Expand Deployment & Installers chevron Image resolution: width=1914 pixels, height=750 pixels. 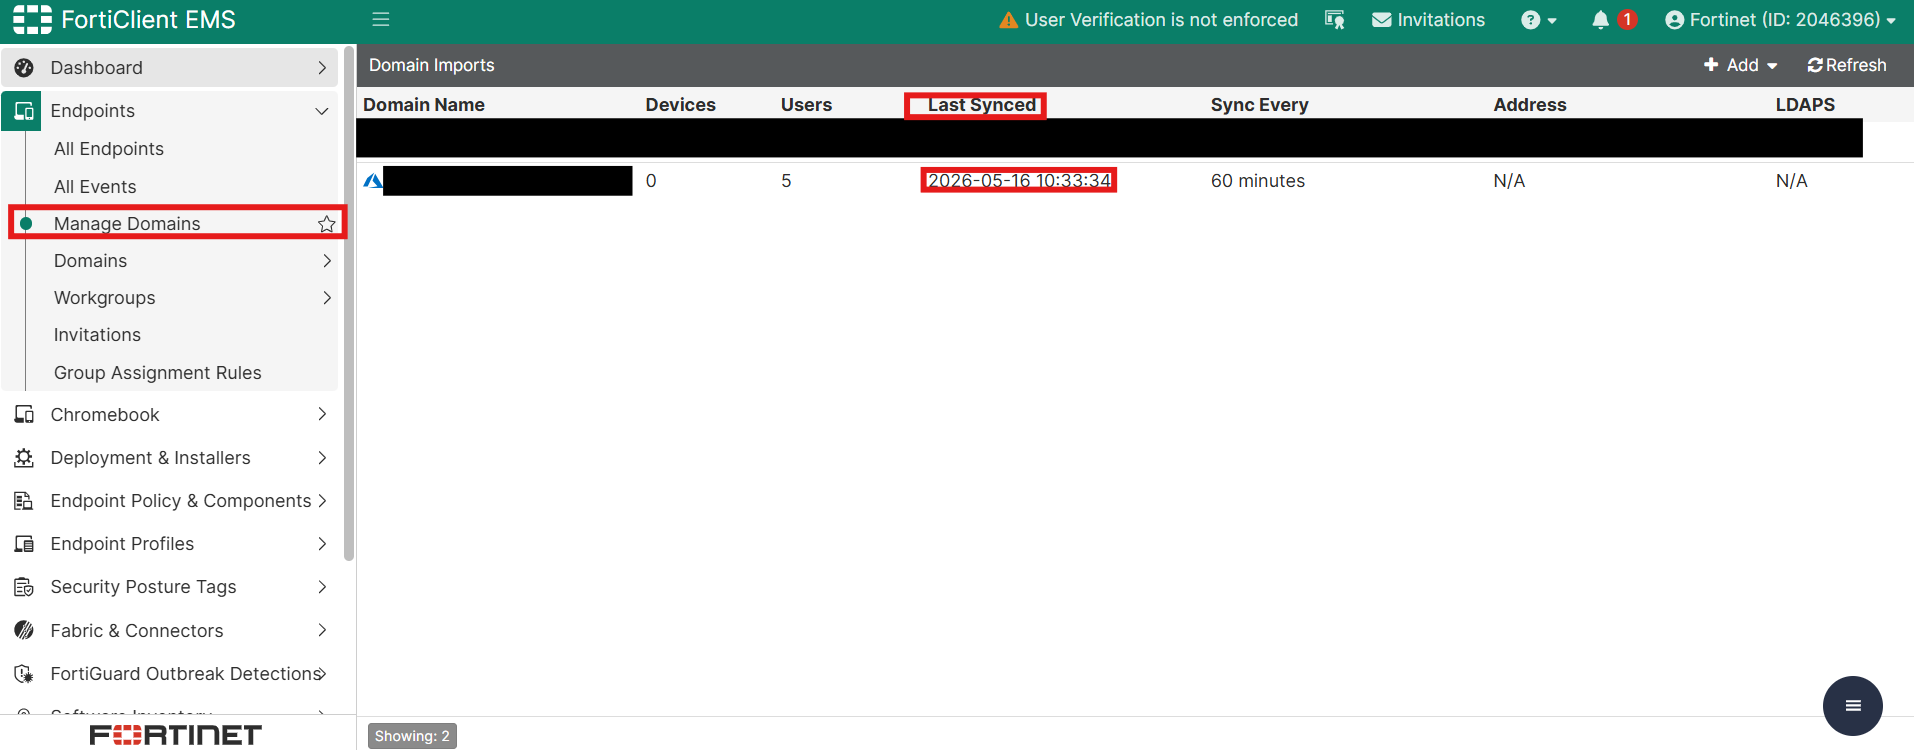point(322,458)
